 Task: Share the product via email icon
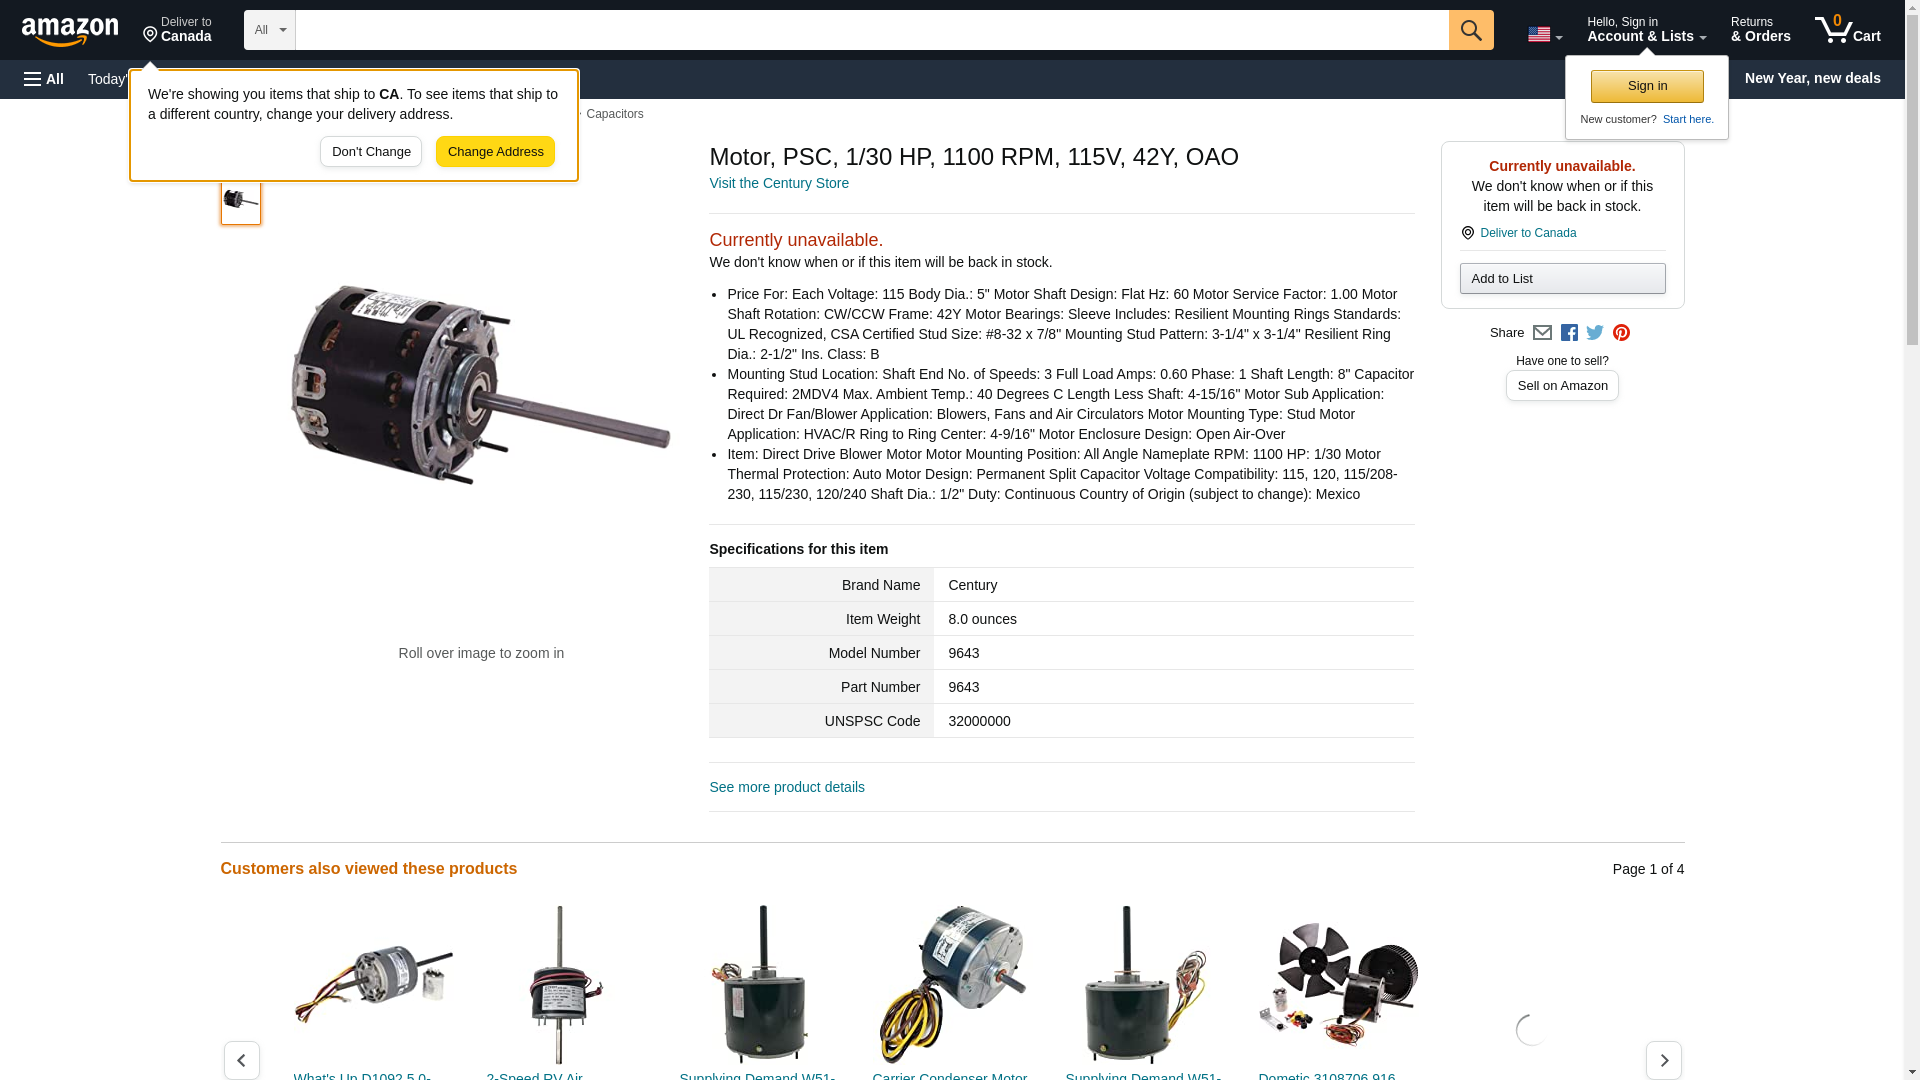point(1542,333)
